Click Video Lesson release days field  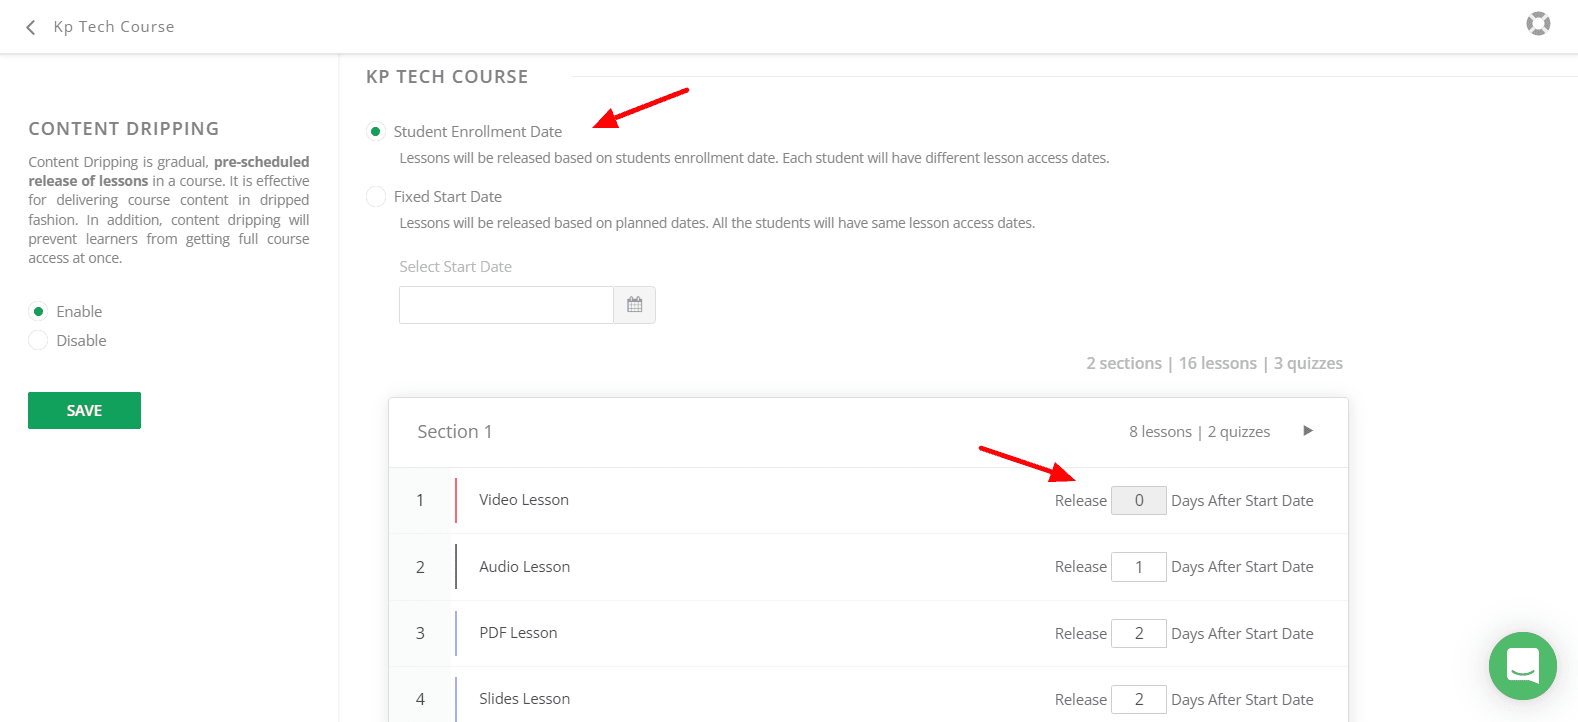tap(1138, 500)
